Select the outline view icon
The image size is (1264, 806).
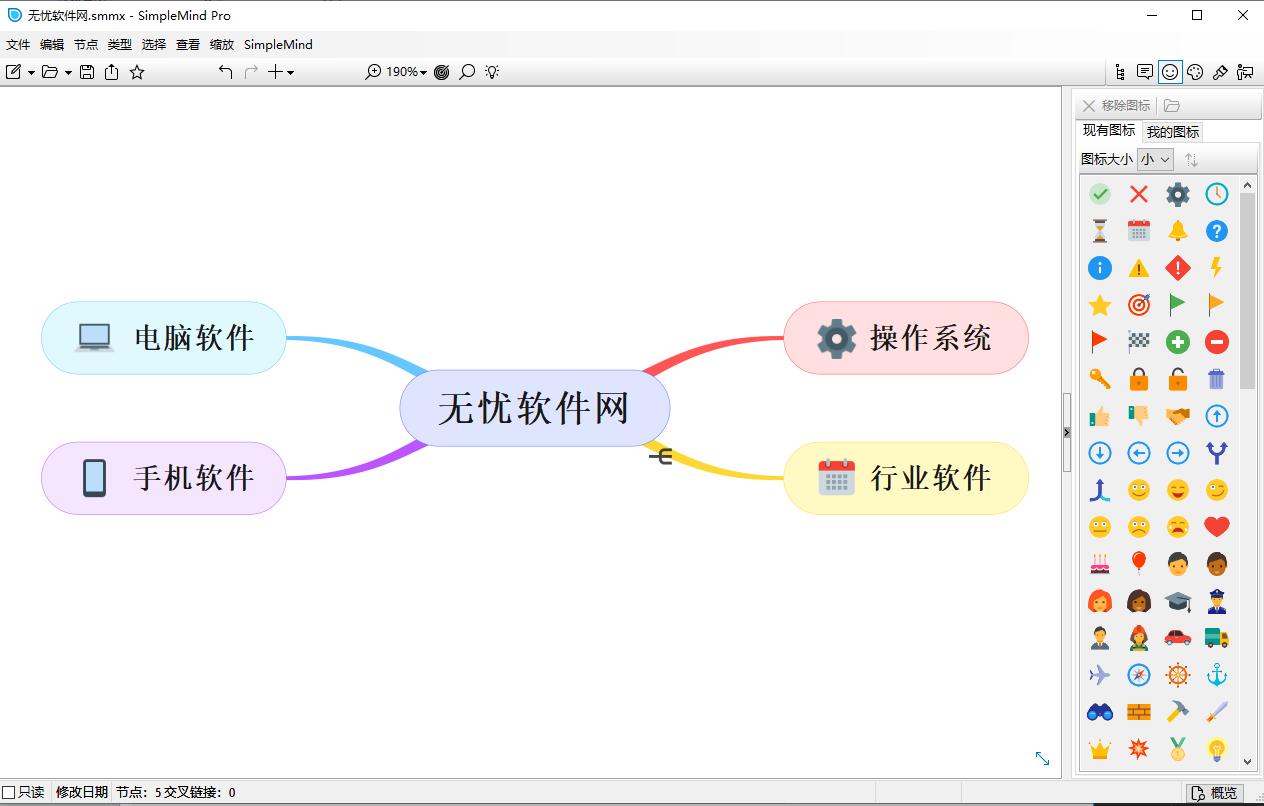tap(1119, 71)
